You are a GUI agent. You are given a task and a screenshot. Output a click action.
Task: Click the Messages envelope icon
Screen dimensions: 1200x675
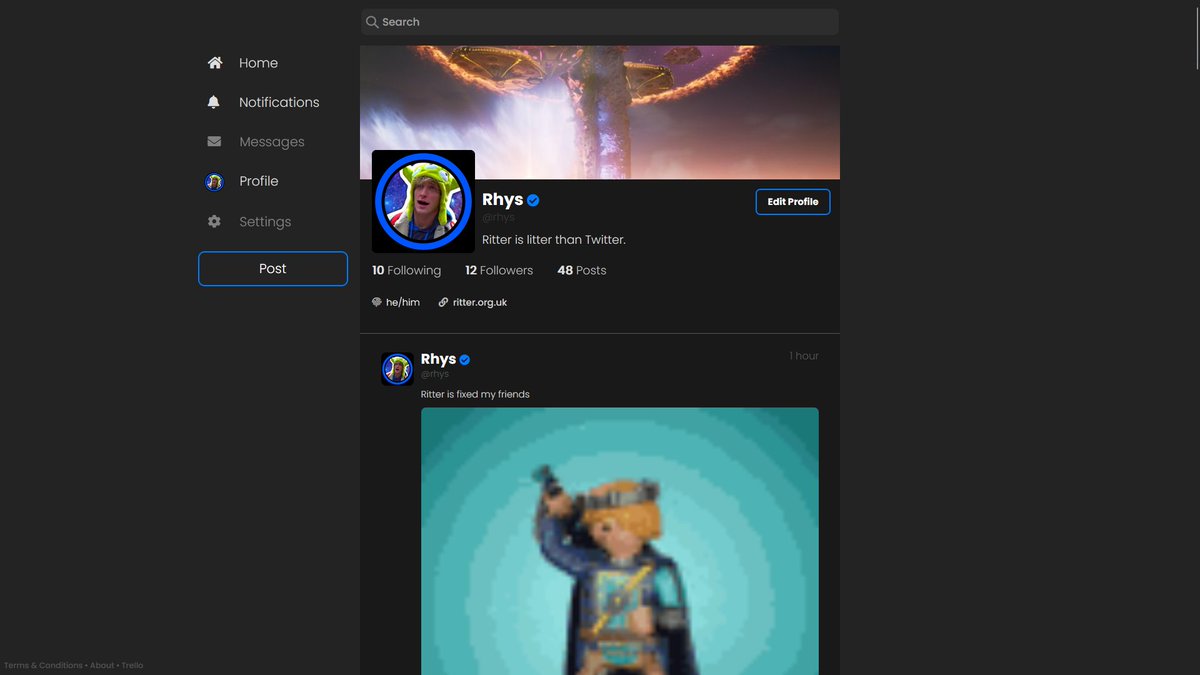(213, 141)
